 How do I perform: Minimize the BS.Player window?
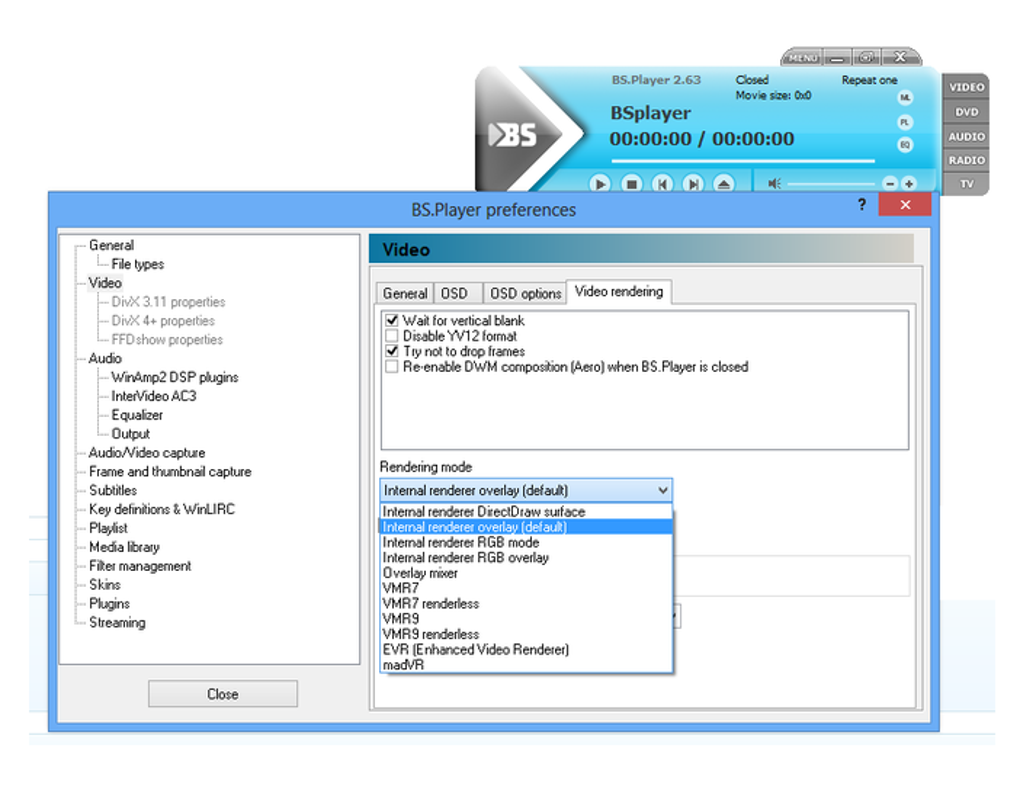(x=837, y=58)
